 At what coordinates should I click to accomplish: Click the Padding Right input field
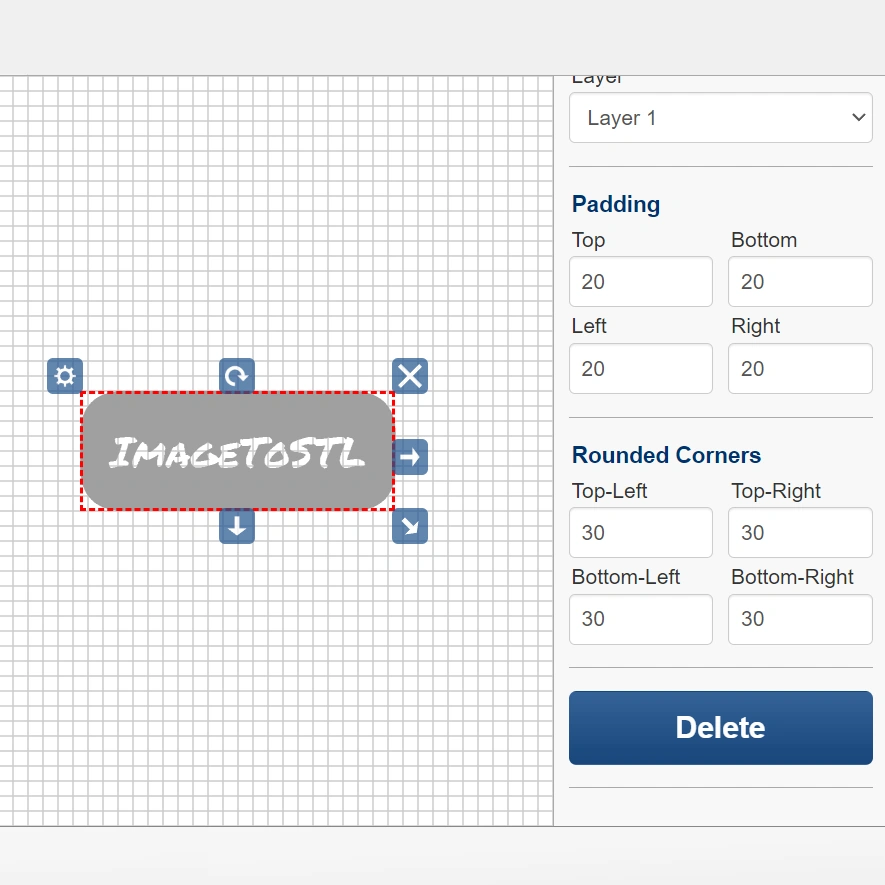point(799,369)
